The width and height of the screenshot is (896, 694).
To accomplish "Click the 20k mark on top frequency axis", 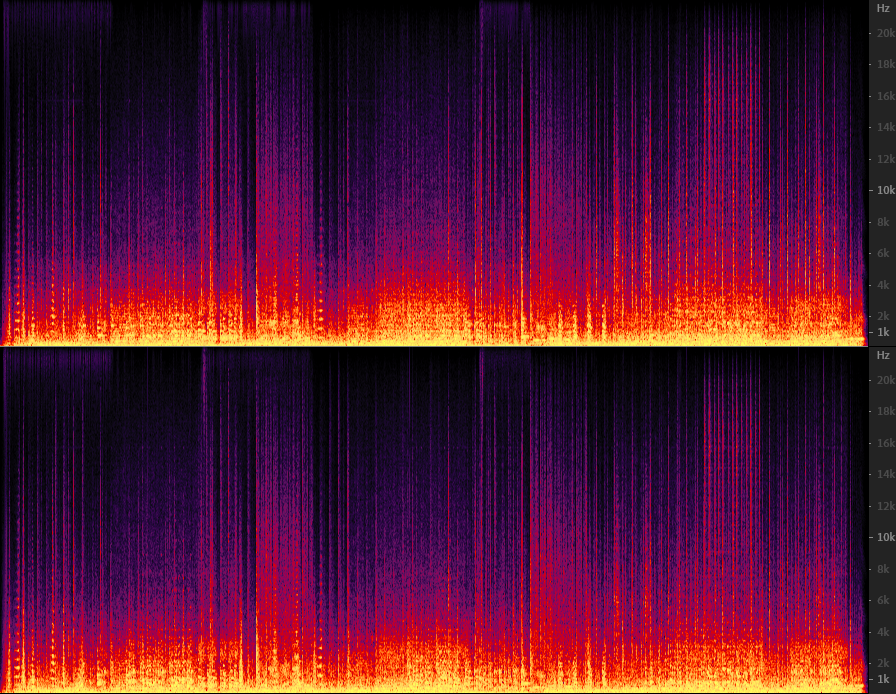I will point(885,33).
